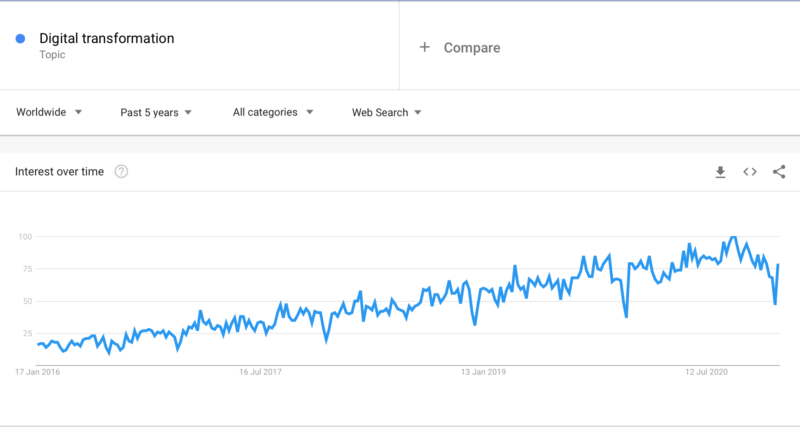Click the 12 Jul 2020 axis date
Image resolution: width=800 pixels, height=427 pixels.
[706, 371]
